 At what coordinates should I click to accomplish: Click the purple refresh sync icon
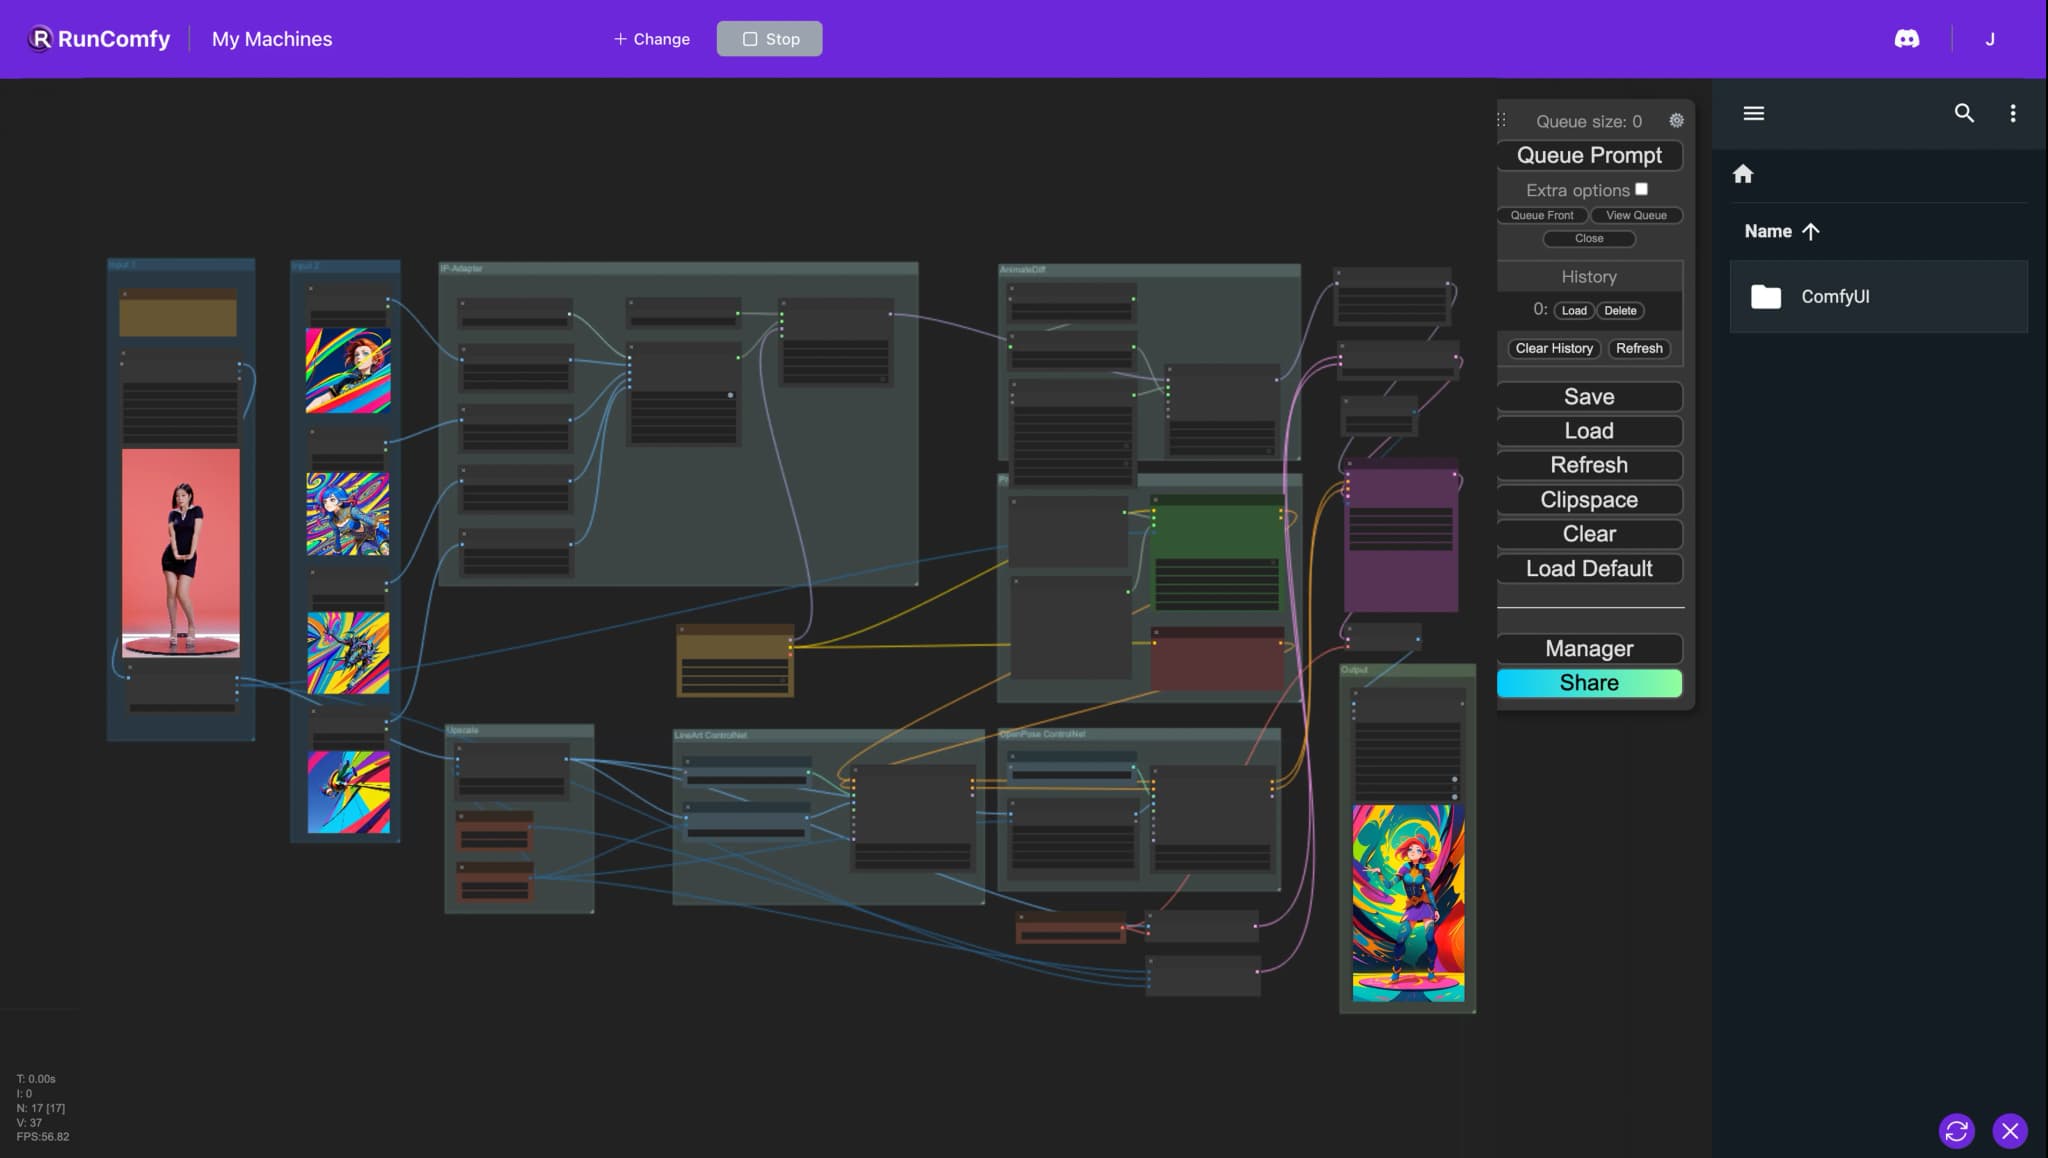coord(1957,1131)
